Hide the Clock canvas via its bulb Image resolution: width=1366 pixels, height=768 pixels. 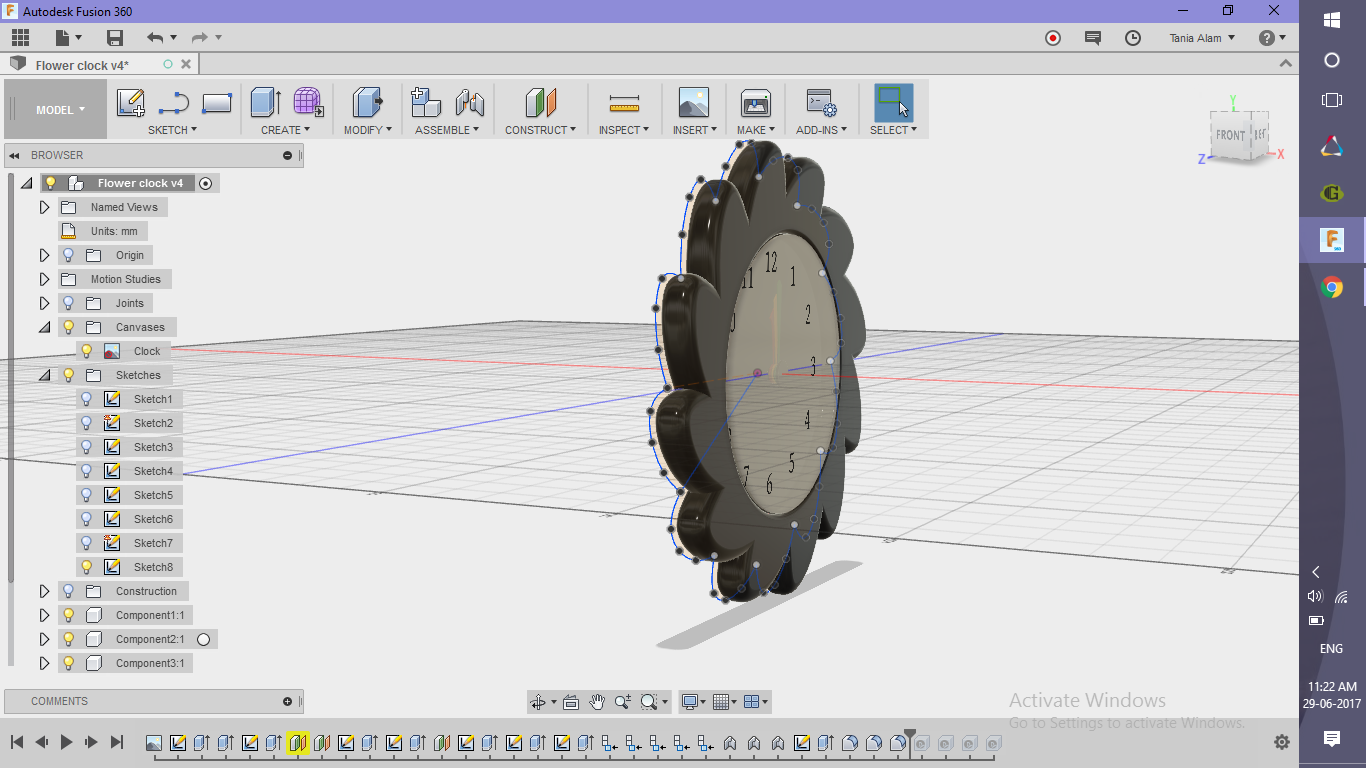pyautogui.click(x=86, y=351)
